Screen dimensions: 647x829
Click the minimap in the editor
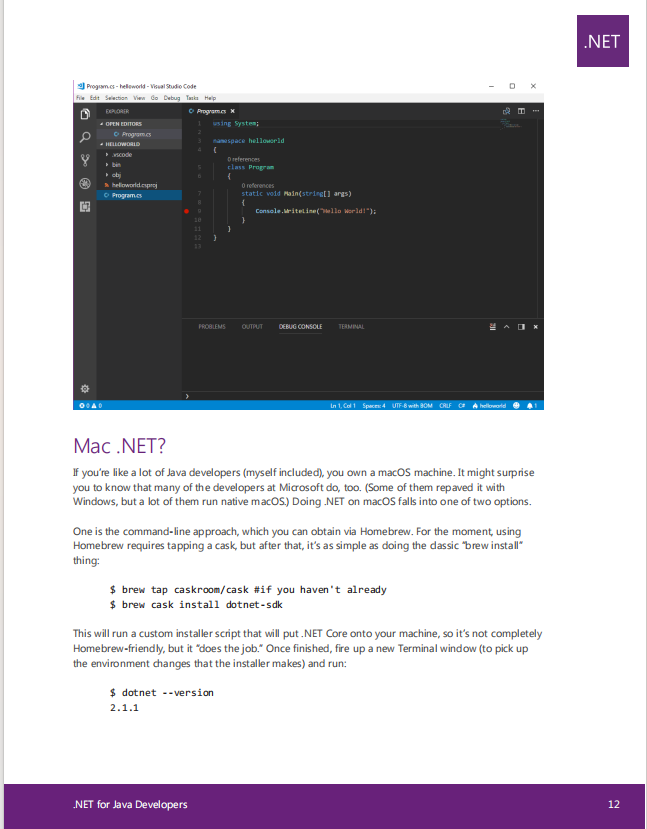pos(512,124)
